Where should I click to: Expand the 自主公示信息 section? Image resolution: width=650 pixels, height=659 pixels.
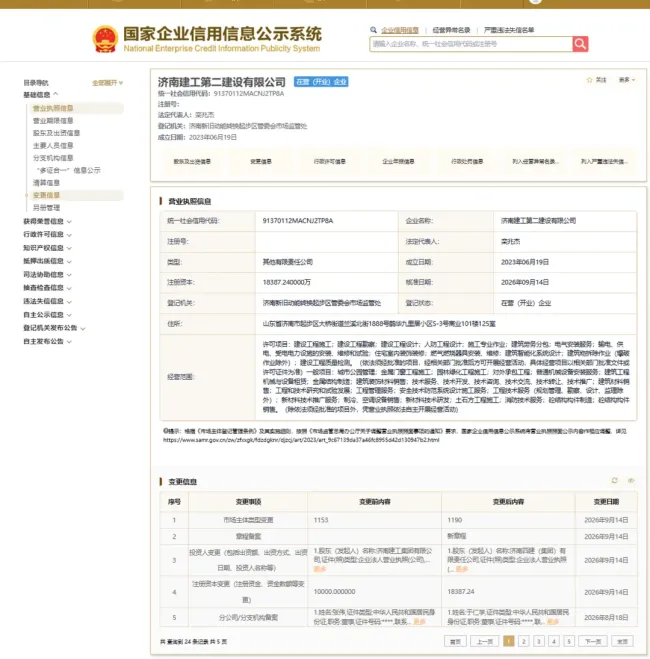pos(47,315)
